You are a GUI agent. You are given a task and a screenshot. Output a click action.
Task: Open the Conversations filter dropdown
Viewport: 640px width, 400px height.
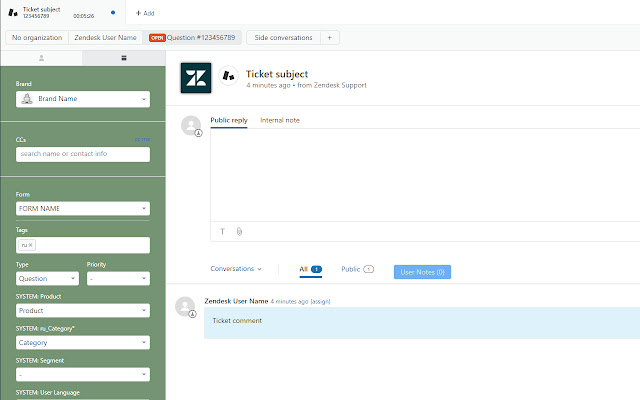[x=236, y=269]
